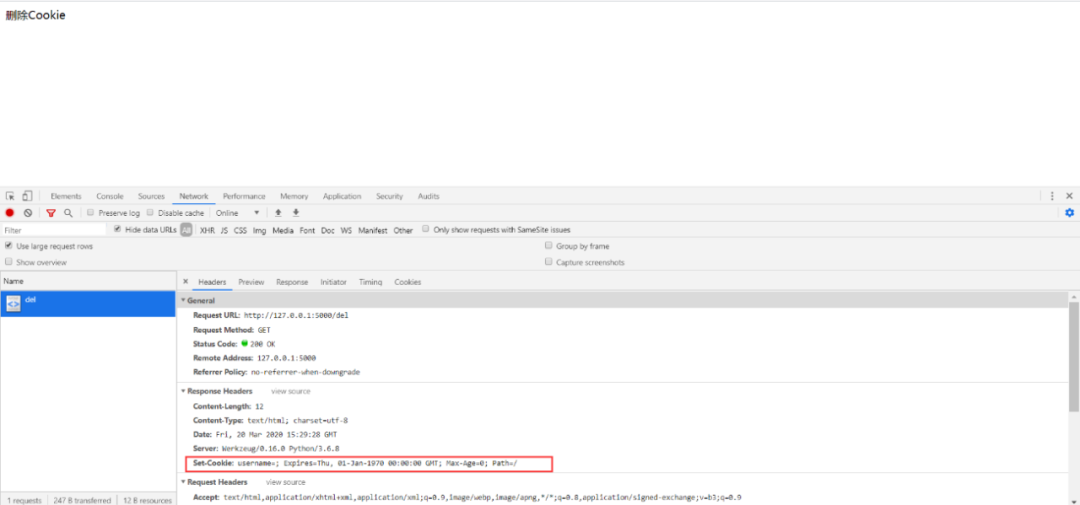1080x505 pixels.
Task: Open the Preview details tab
Action: 251,282
